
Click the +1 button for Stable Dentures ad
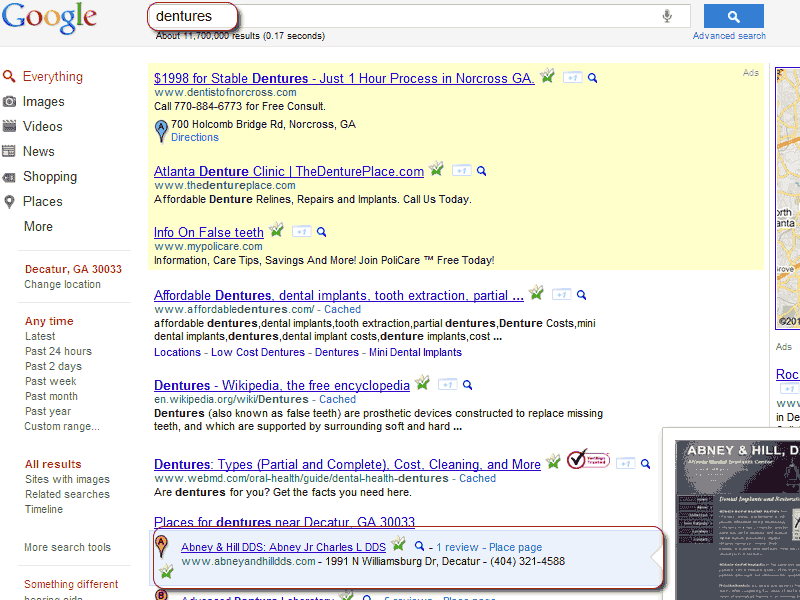[x=572, y=78]
